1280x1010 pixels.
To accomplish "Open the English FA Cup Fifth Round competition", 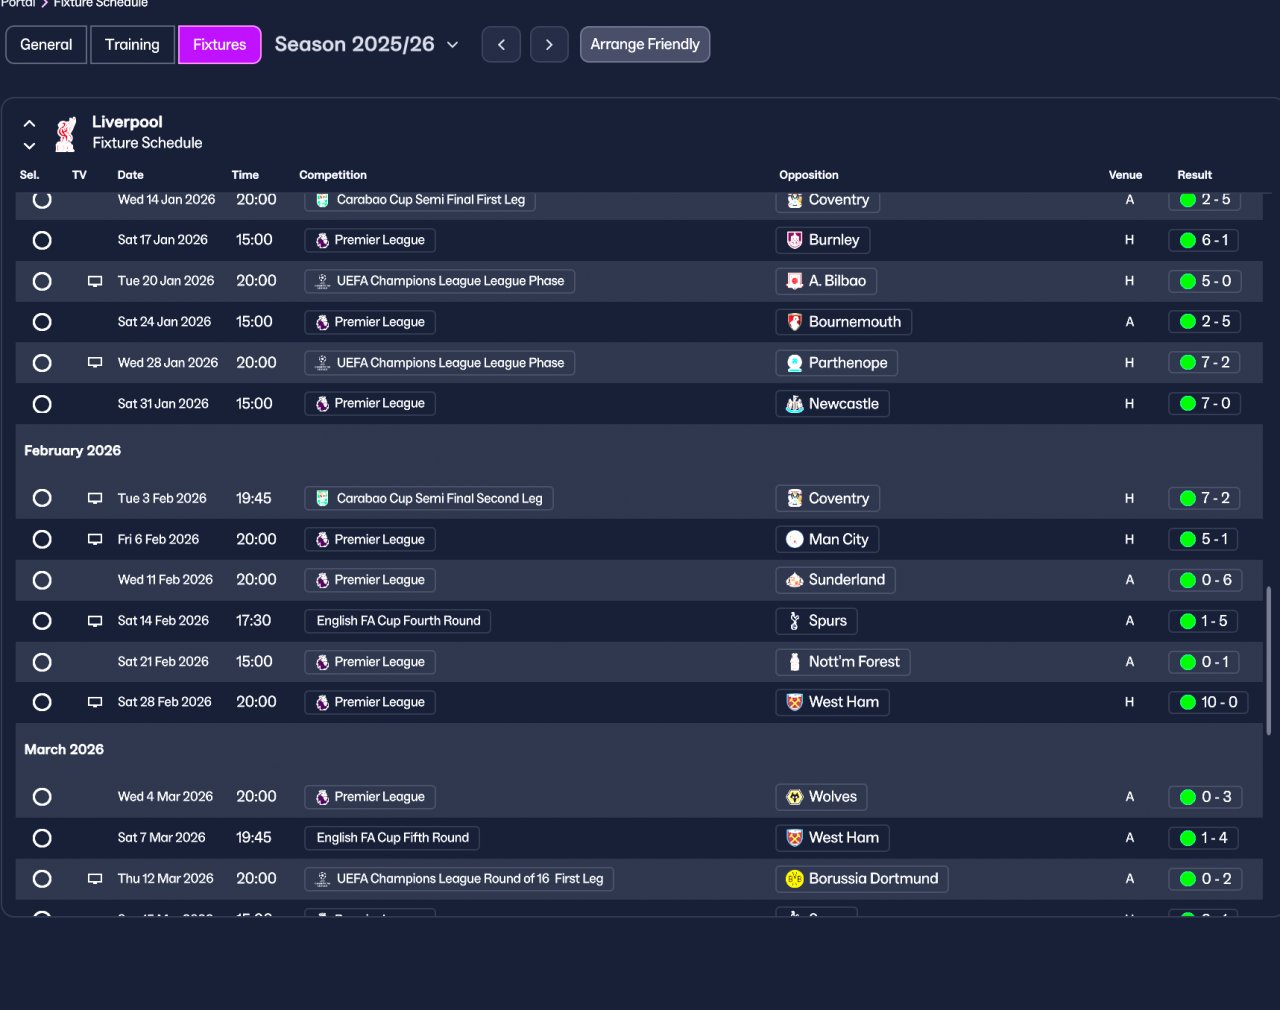I will coord(392,838).
